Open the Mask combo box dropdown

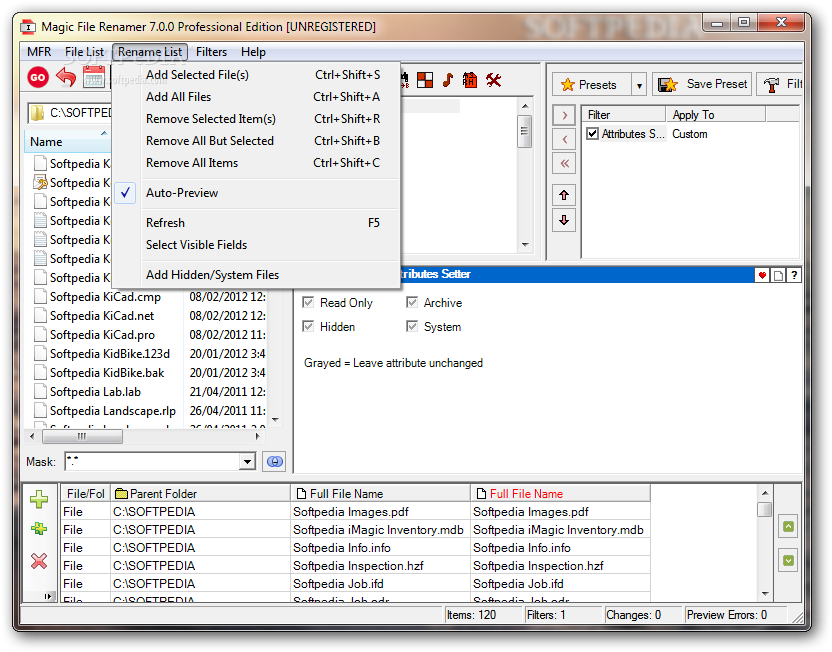click(247, 462)
